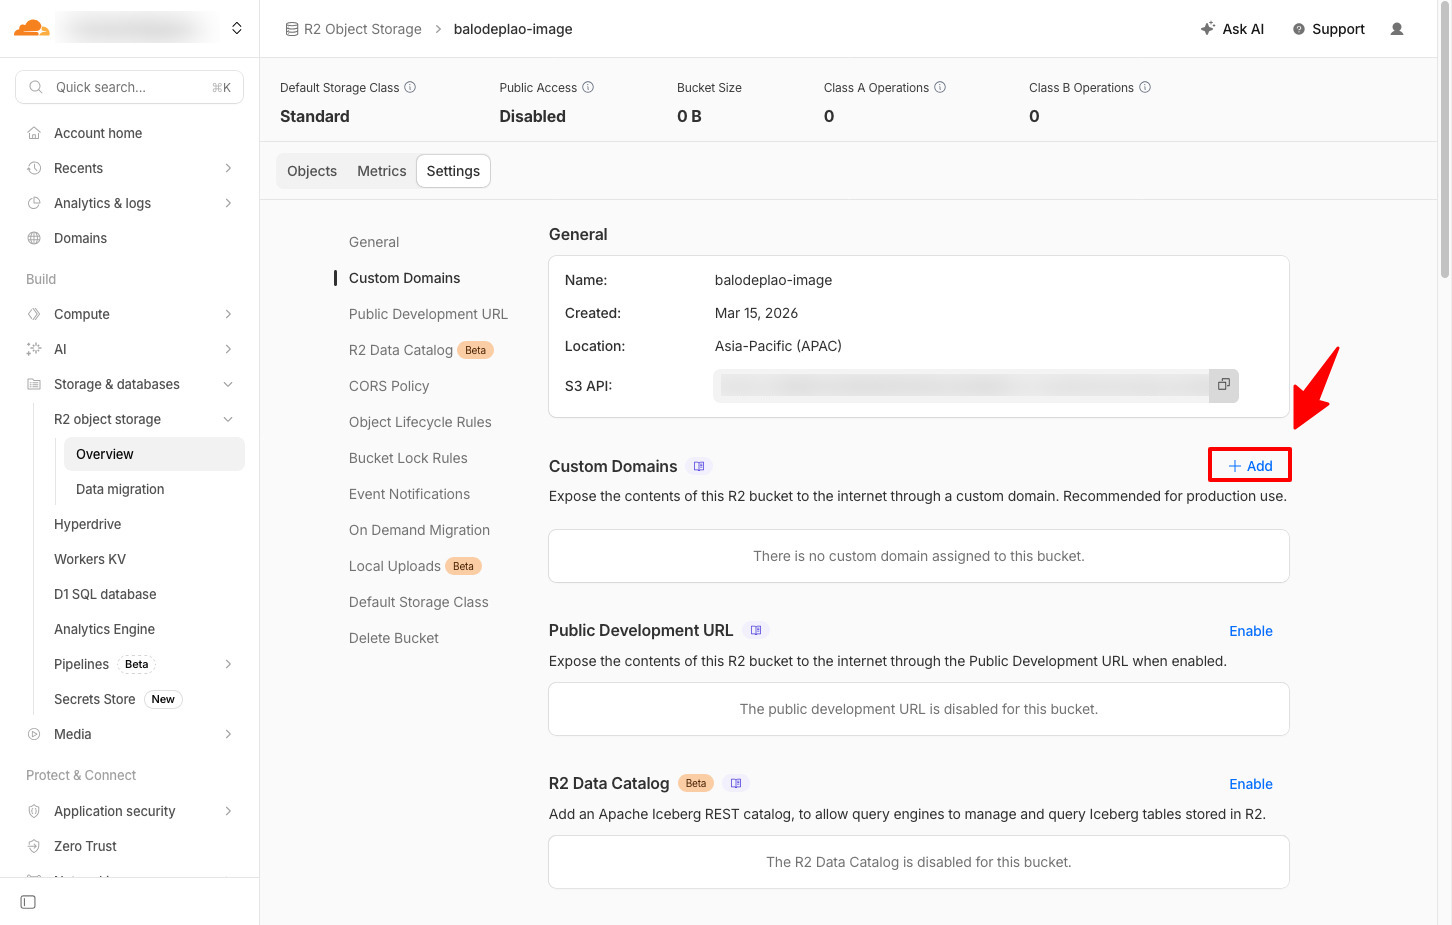Screen dimensions: 1452x925
Task: Go to CORS Policy settings section
Action: 389,386
